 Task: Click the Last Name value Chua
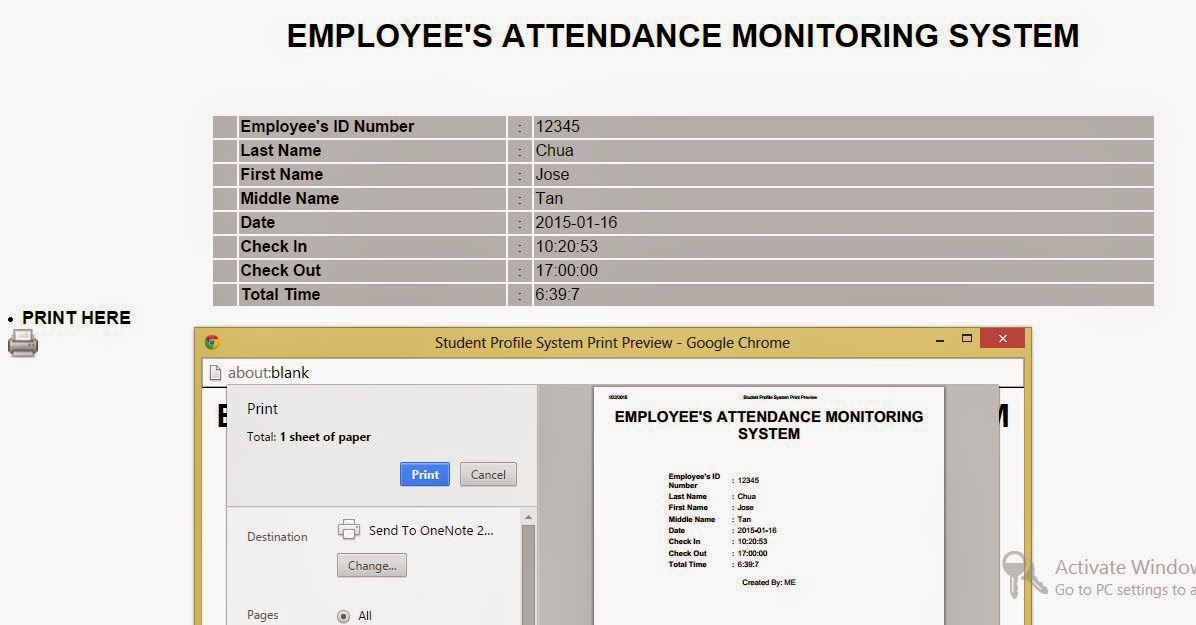pyautogui.click(x=555, y=150)
